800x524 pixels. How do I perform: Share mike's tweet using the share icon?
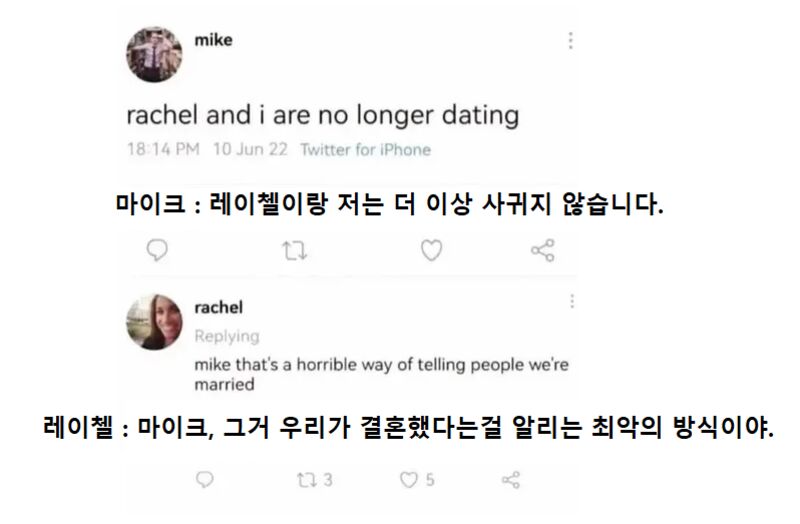click(x=543, y=250)
